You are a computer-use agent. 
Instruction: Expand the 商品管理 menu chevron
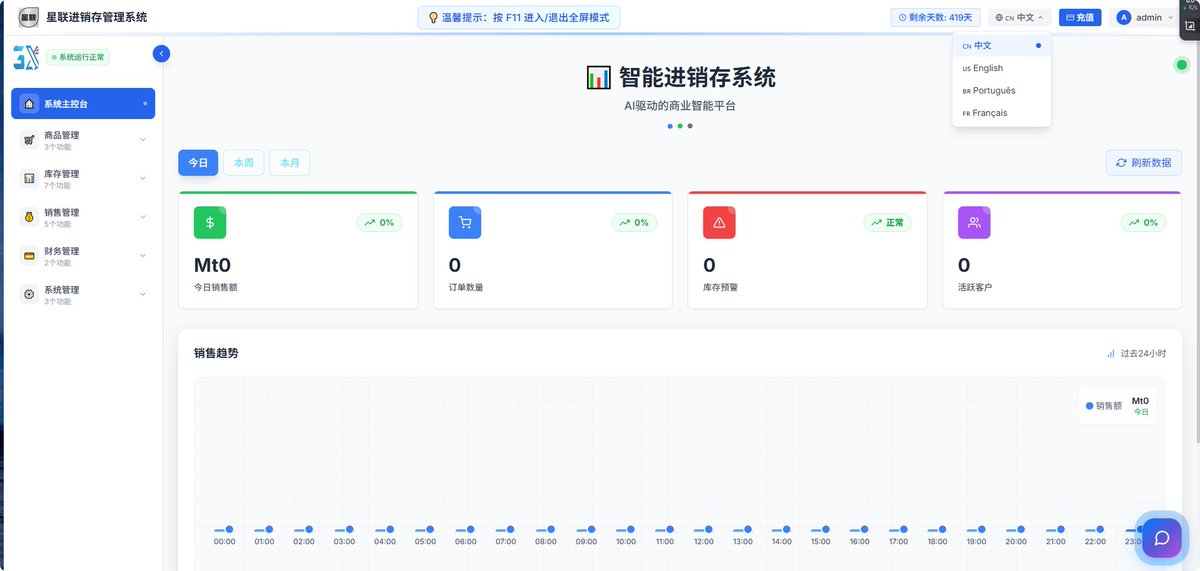pos(142,140)
